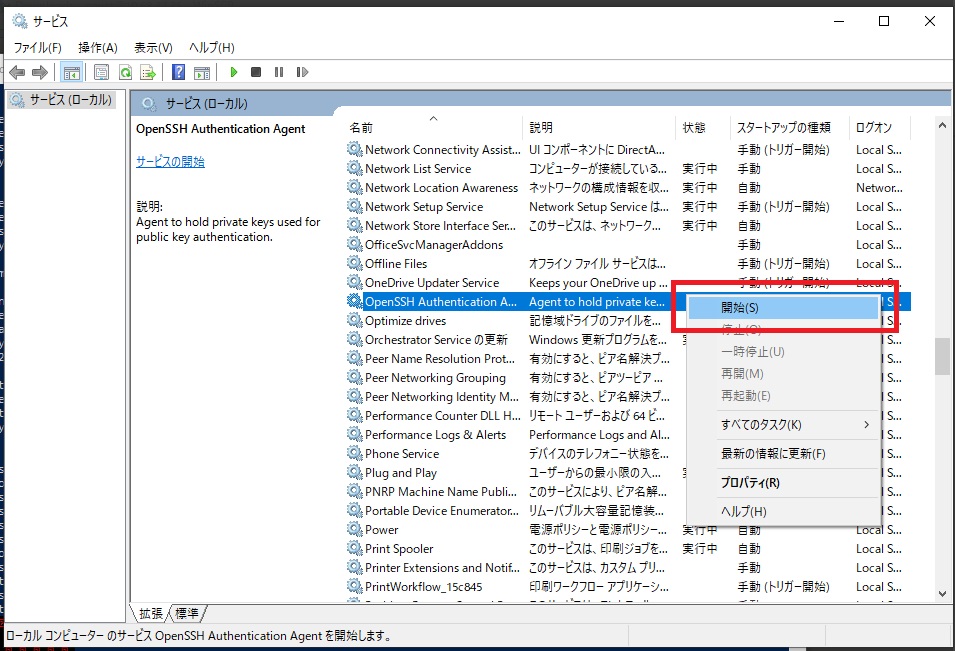Select Network Setup Service gear icon
Viewport: 955px width, 651px height.
(354, 206)
